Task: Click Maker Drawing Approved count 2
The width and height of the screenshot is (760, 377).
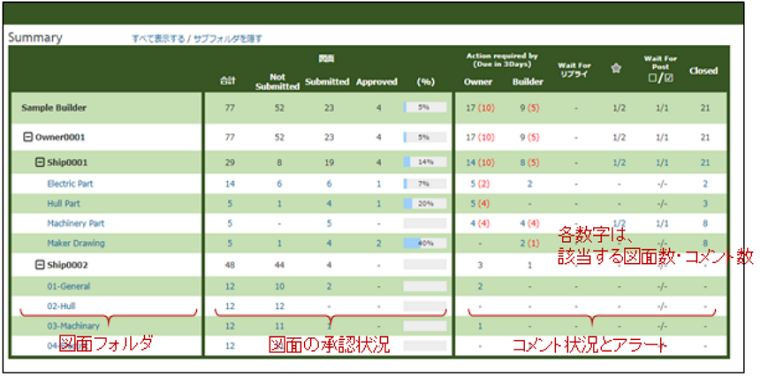Action: (x=378, y=243)
